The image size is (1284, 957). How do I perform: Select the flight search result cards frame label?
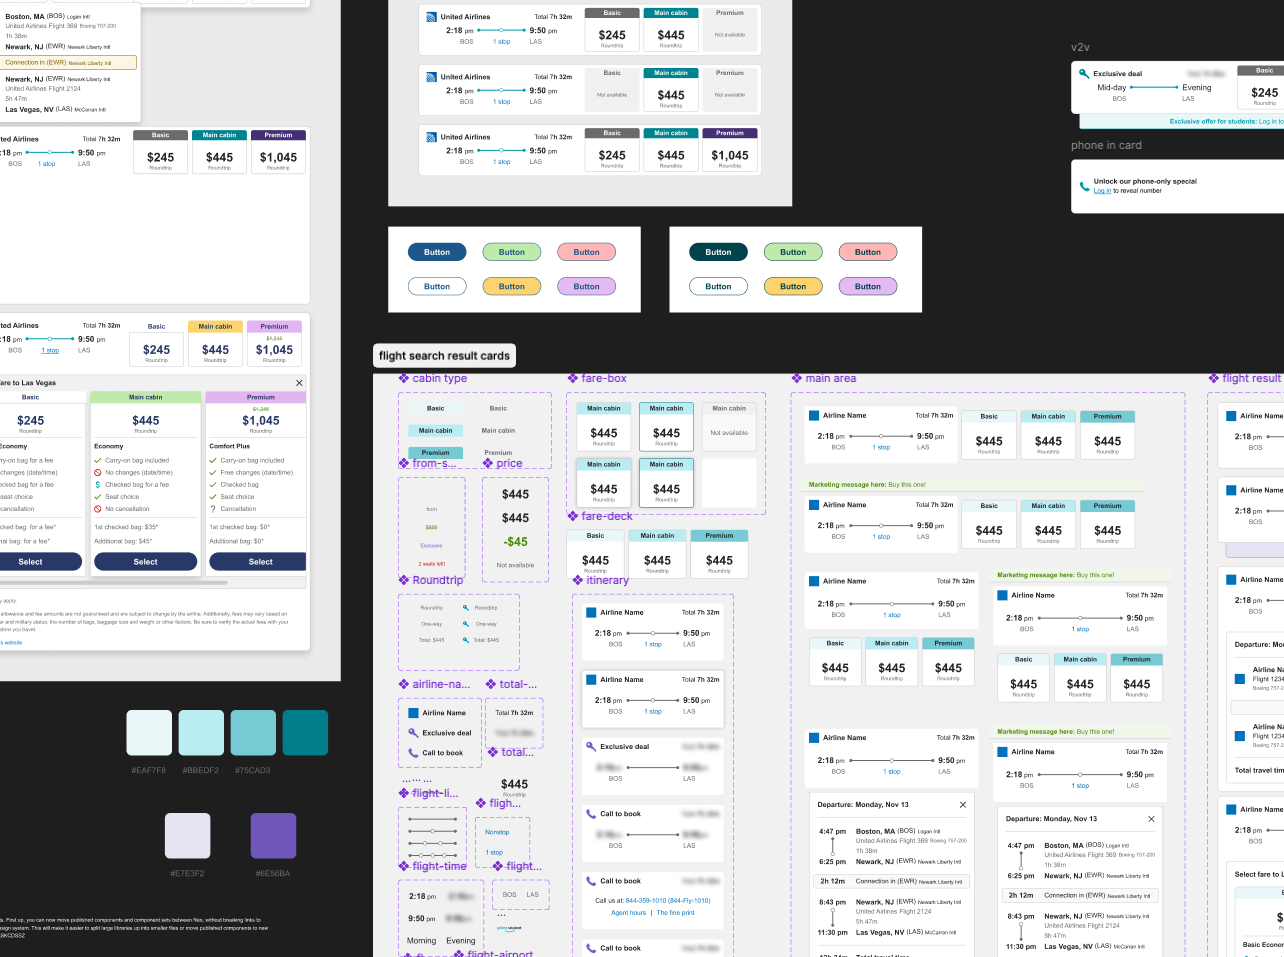tap(444, 356)
